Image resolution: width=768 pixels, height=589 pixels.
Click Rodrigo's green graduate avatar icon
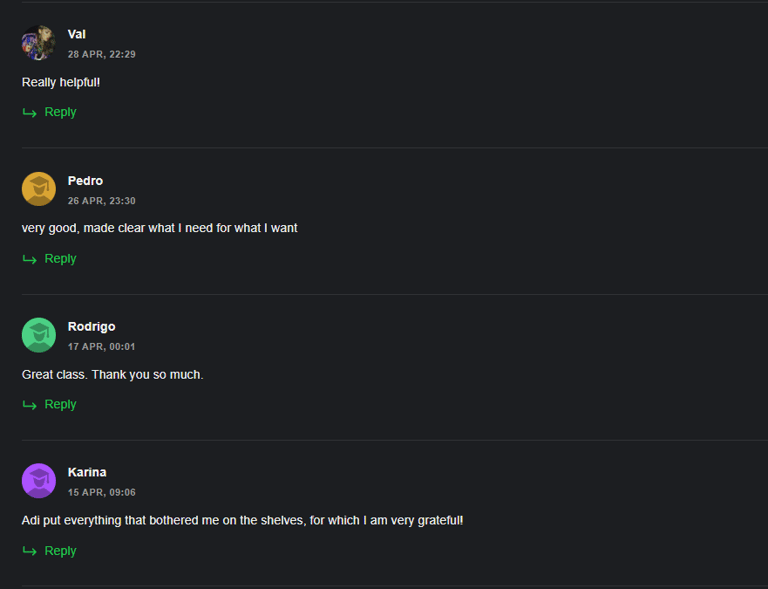[39, 335]
